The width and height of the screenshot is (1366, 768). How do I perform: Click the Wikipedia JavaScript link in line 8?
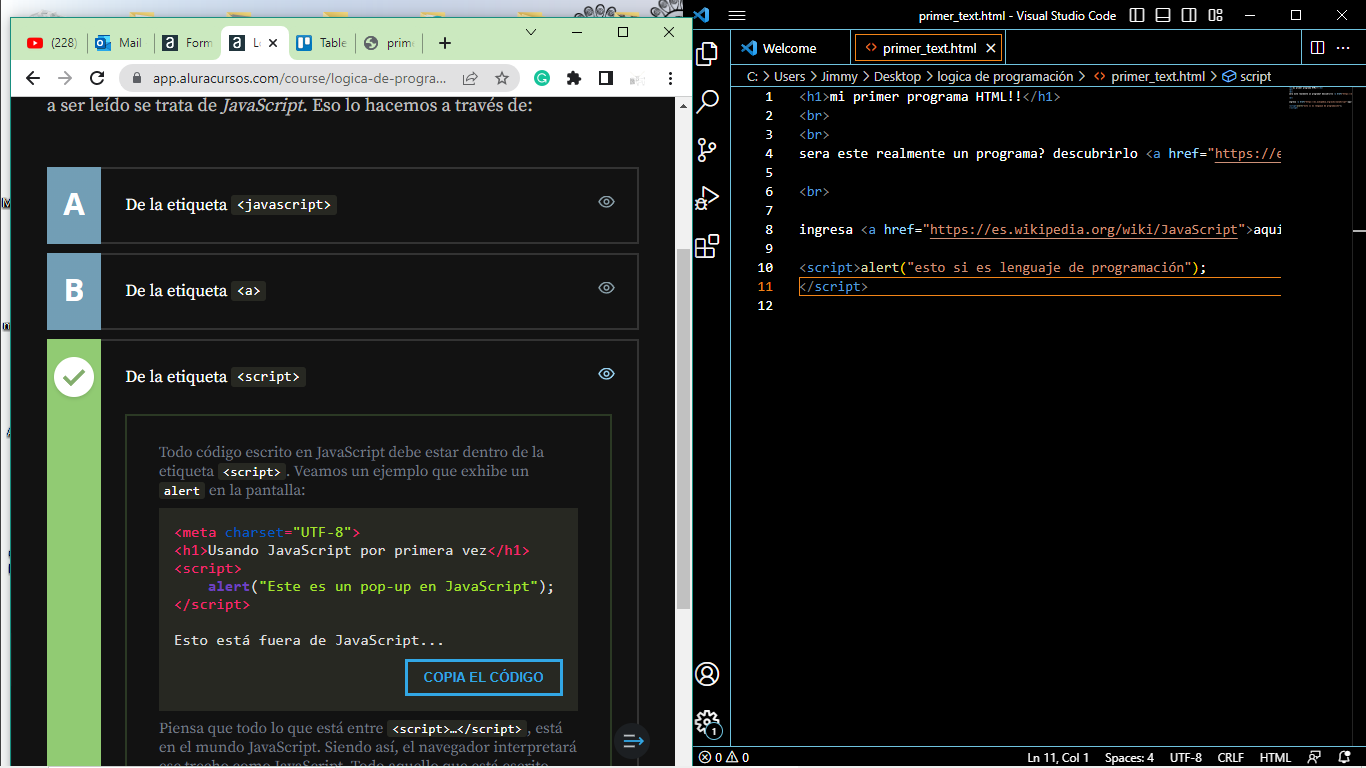[1084, 230]
